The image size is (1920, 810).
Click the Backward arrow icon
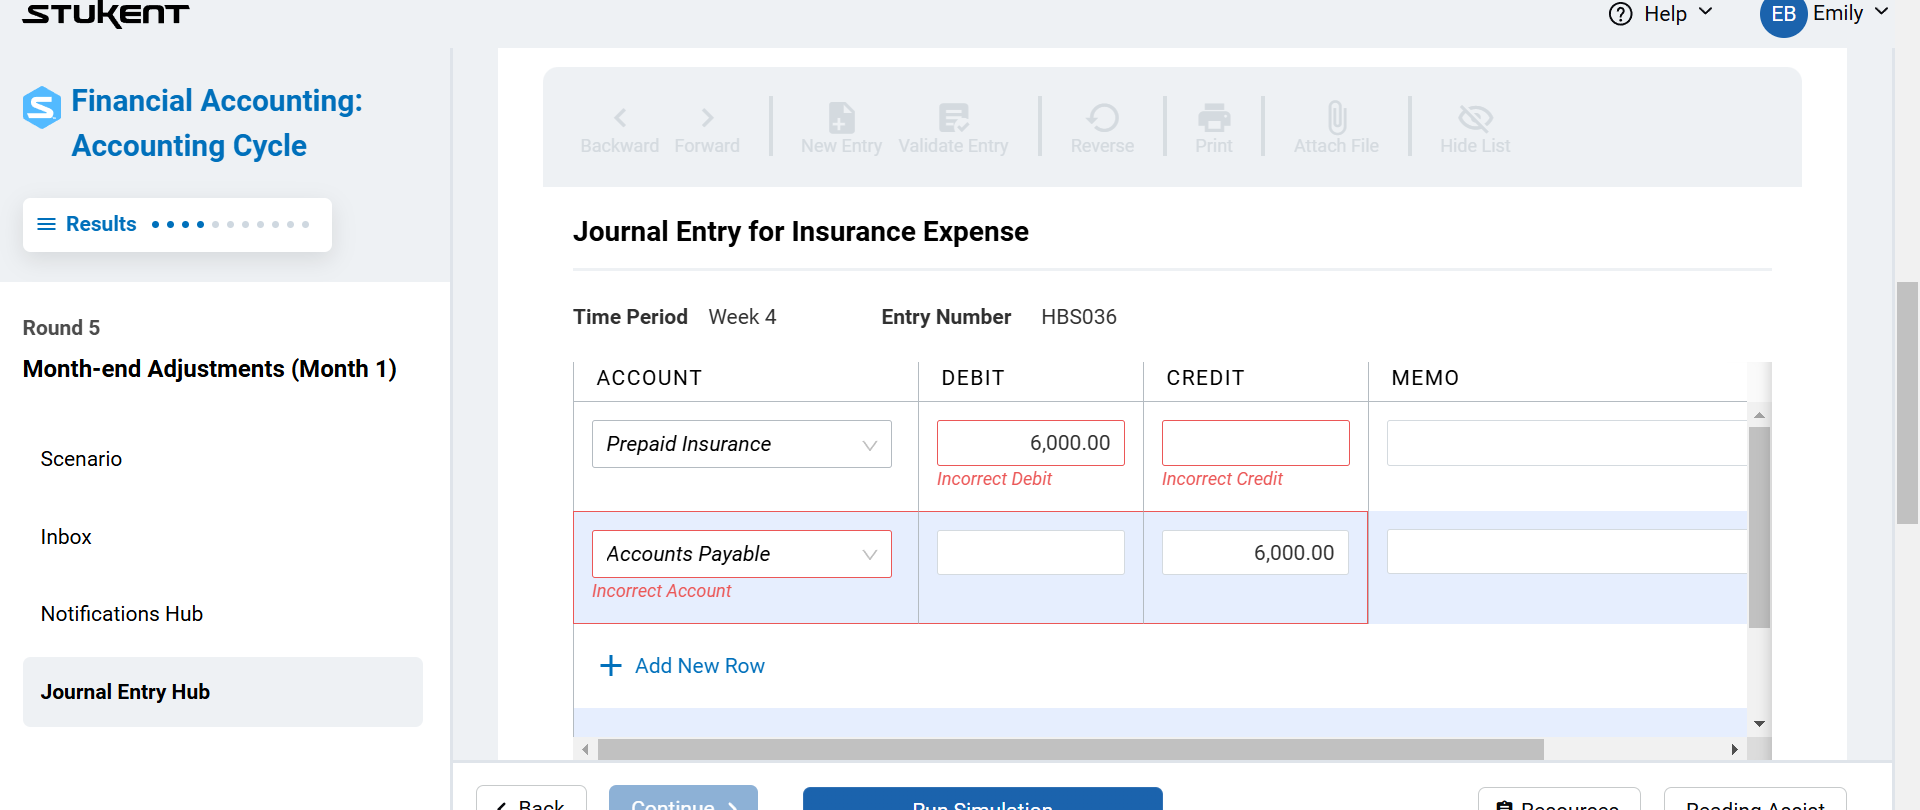[620, 118]
